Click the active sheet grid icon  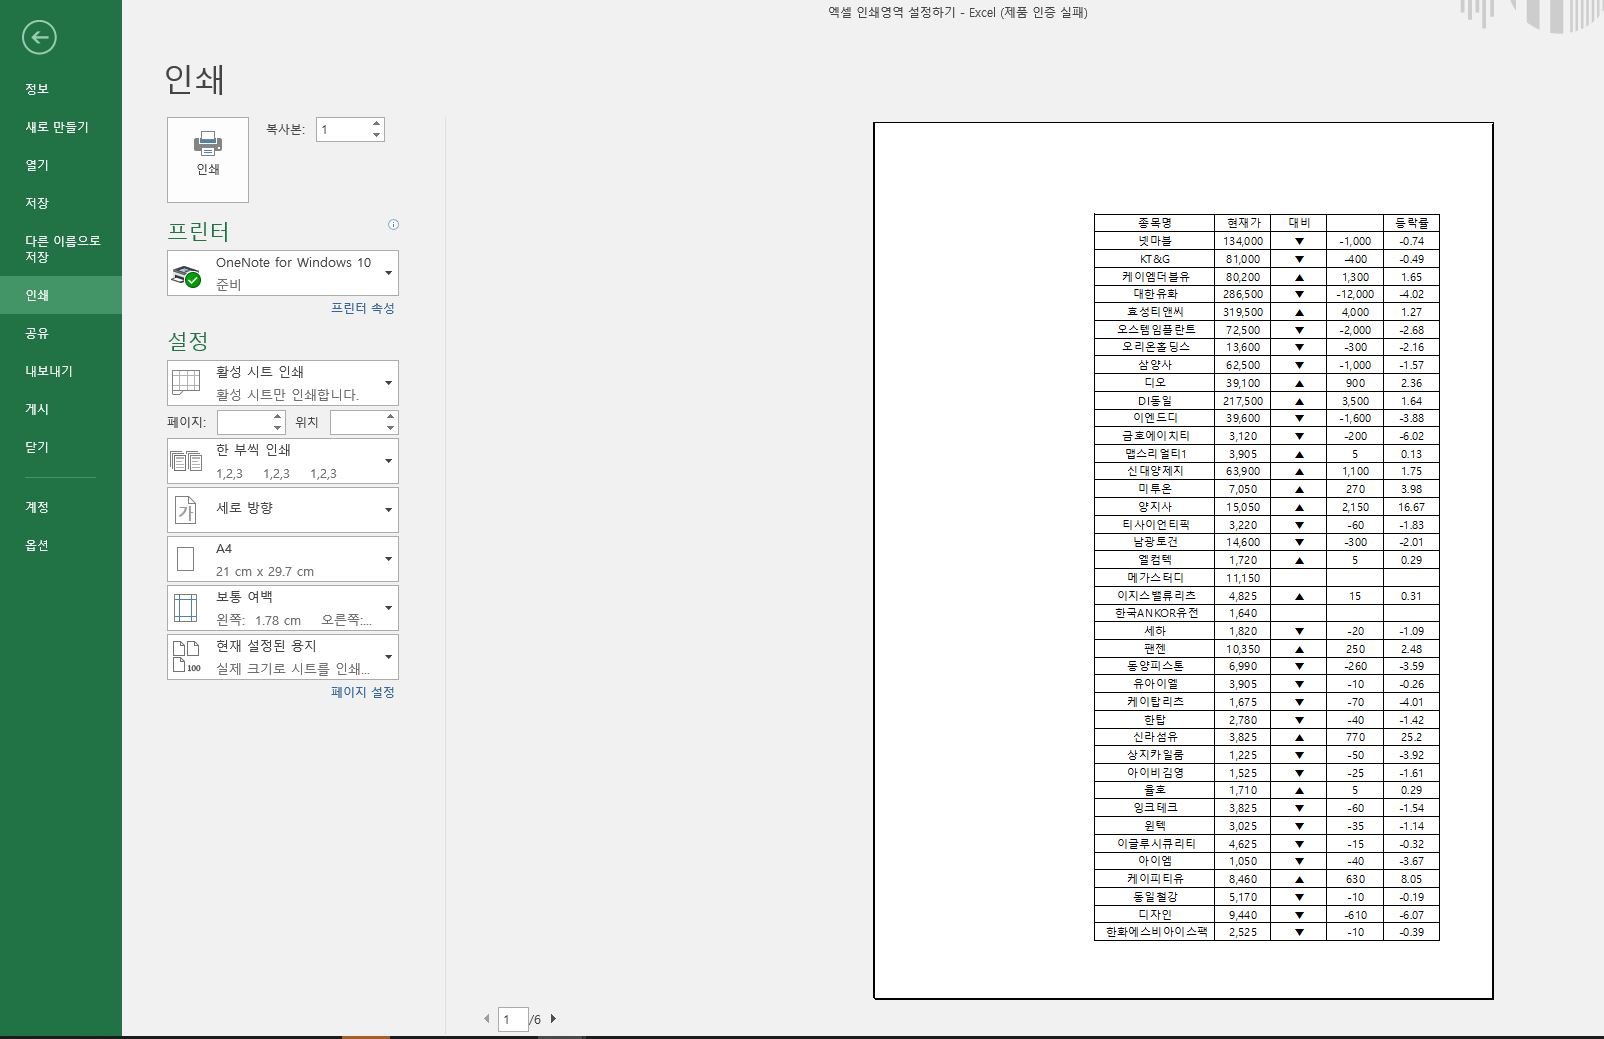(x=186, y=383)
